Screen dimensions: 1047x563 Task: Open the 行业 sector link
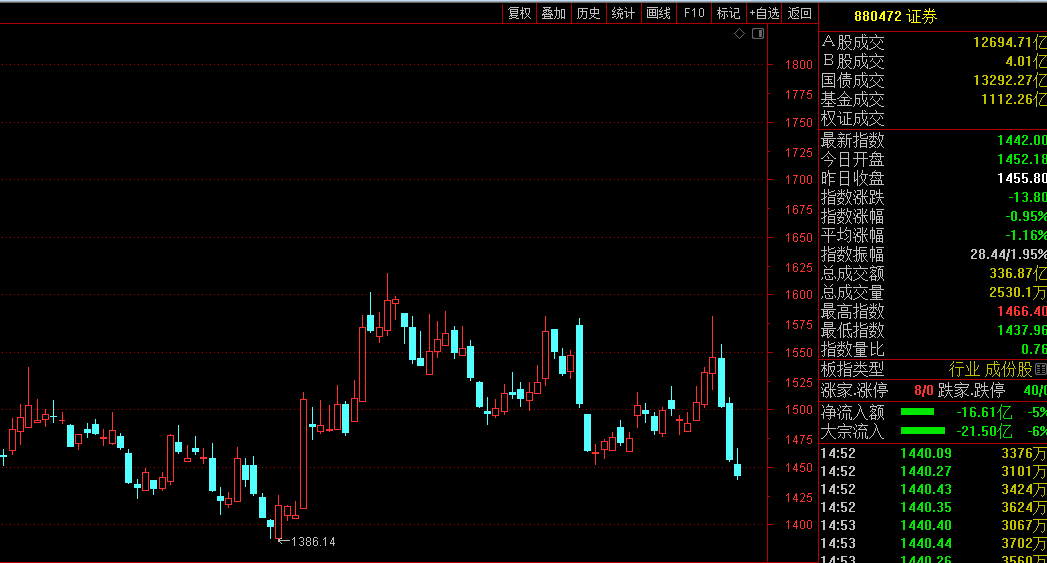tap(965, 369)
